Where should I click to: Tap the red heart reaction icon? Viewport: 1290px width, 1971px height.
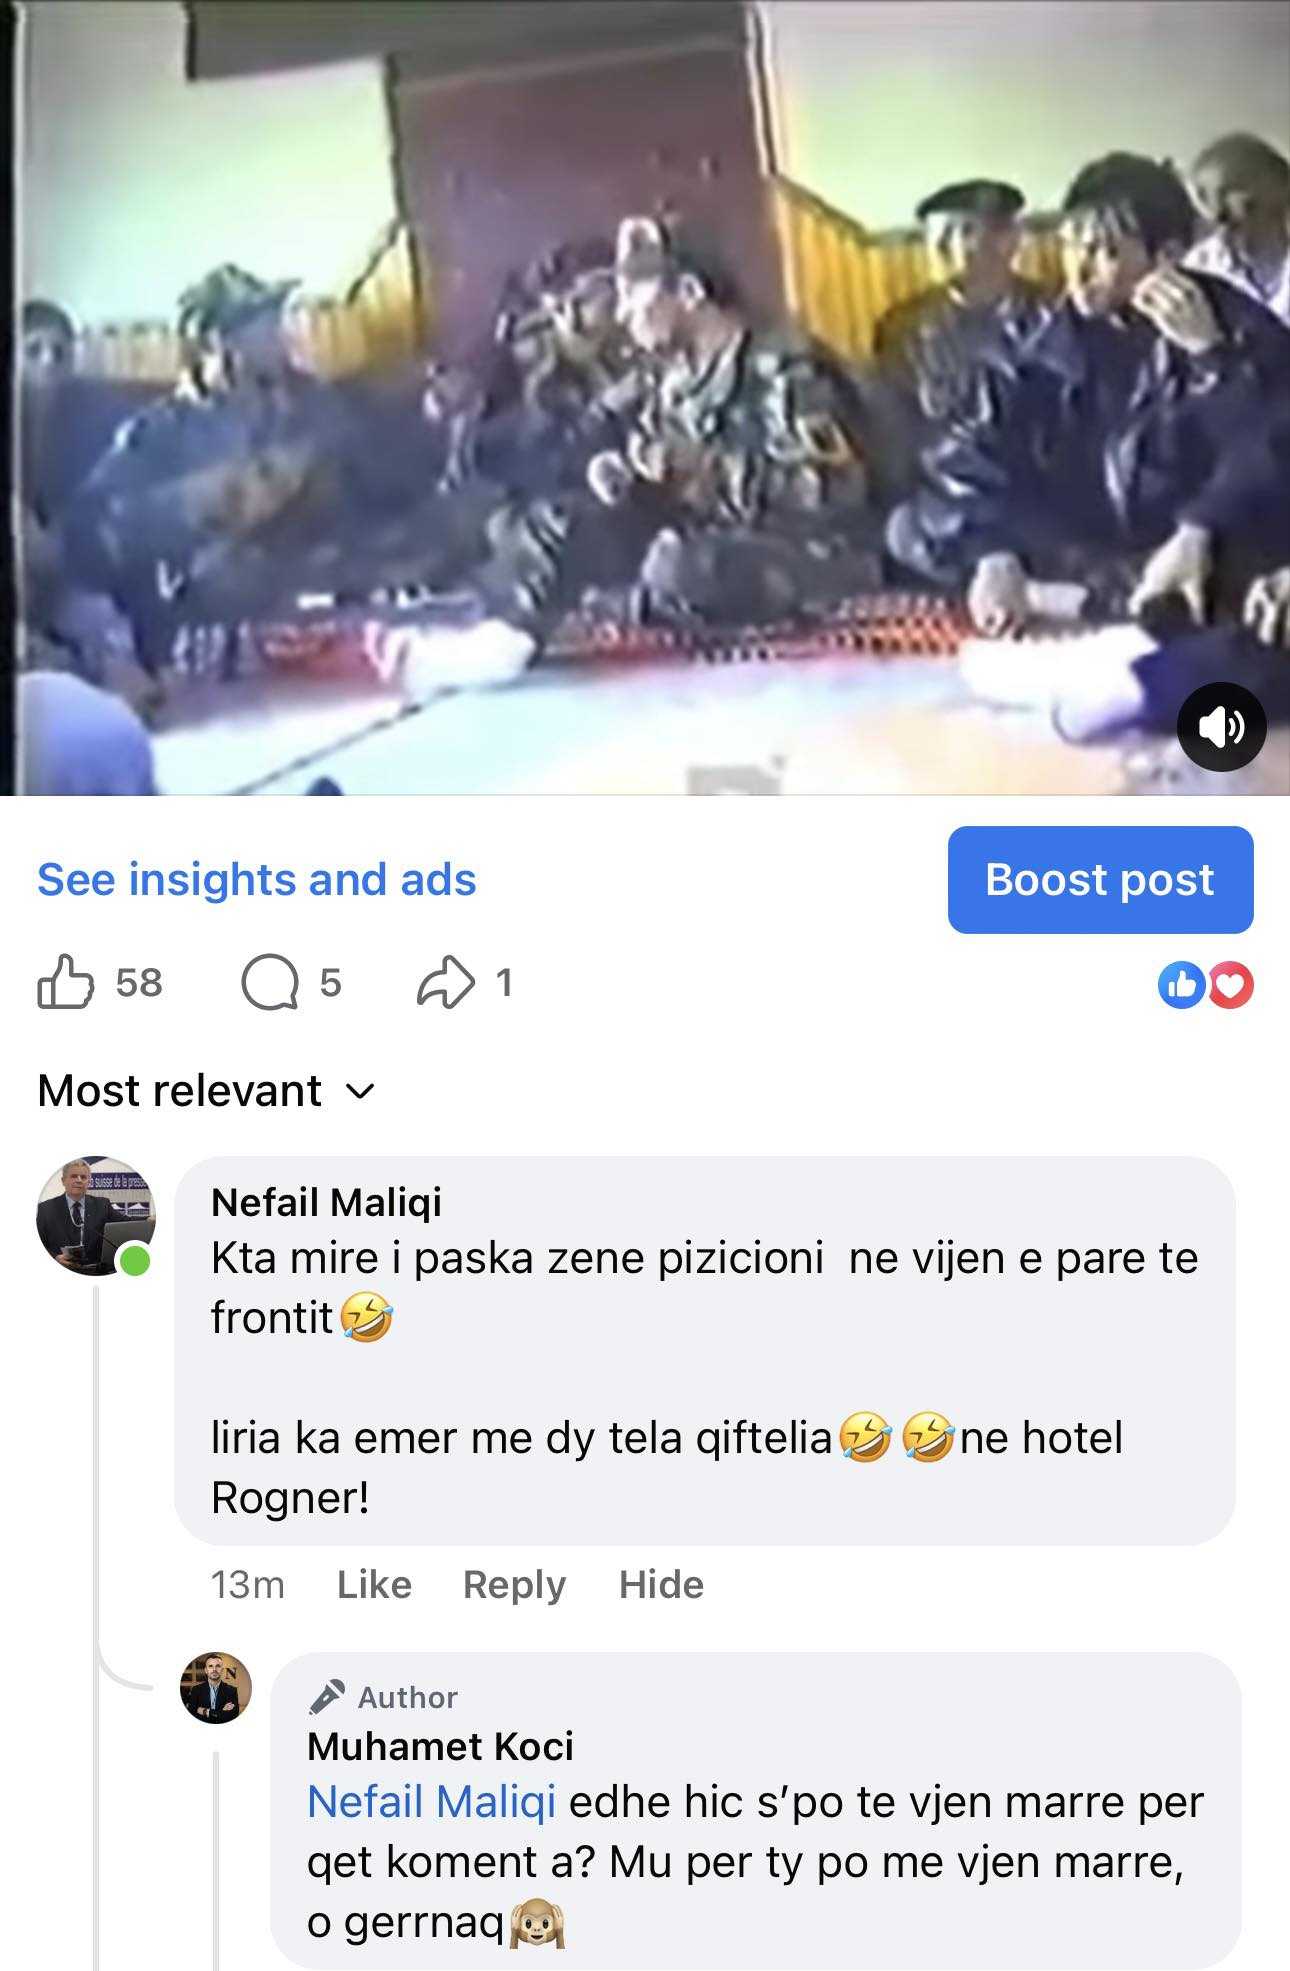pyautogui.click(x=1230, y=985)
